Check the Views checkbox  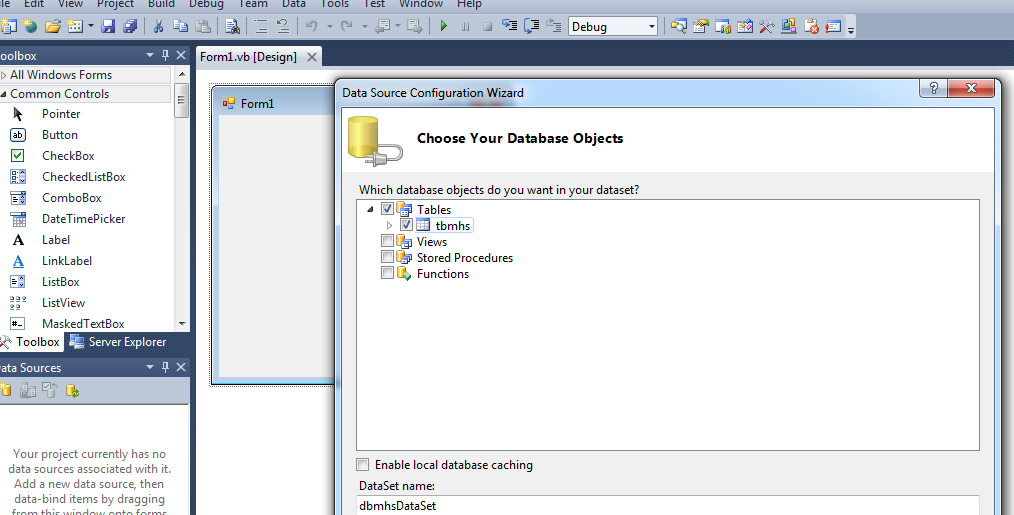point(387,241)
